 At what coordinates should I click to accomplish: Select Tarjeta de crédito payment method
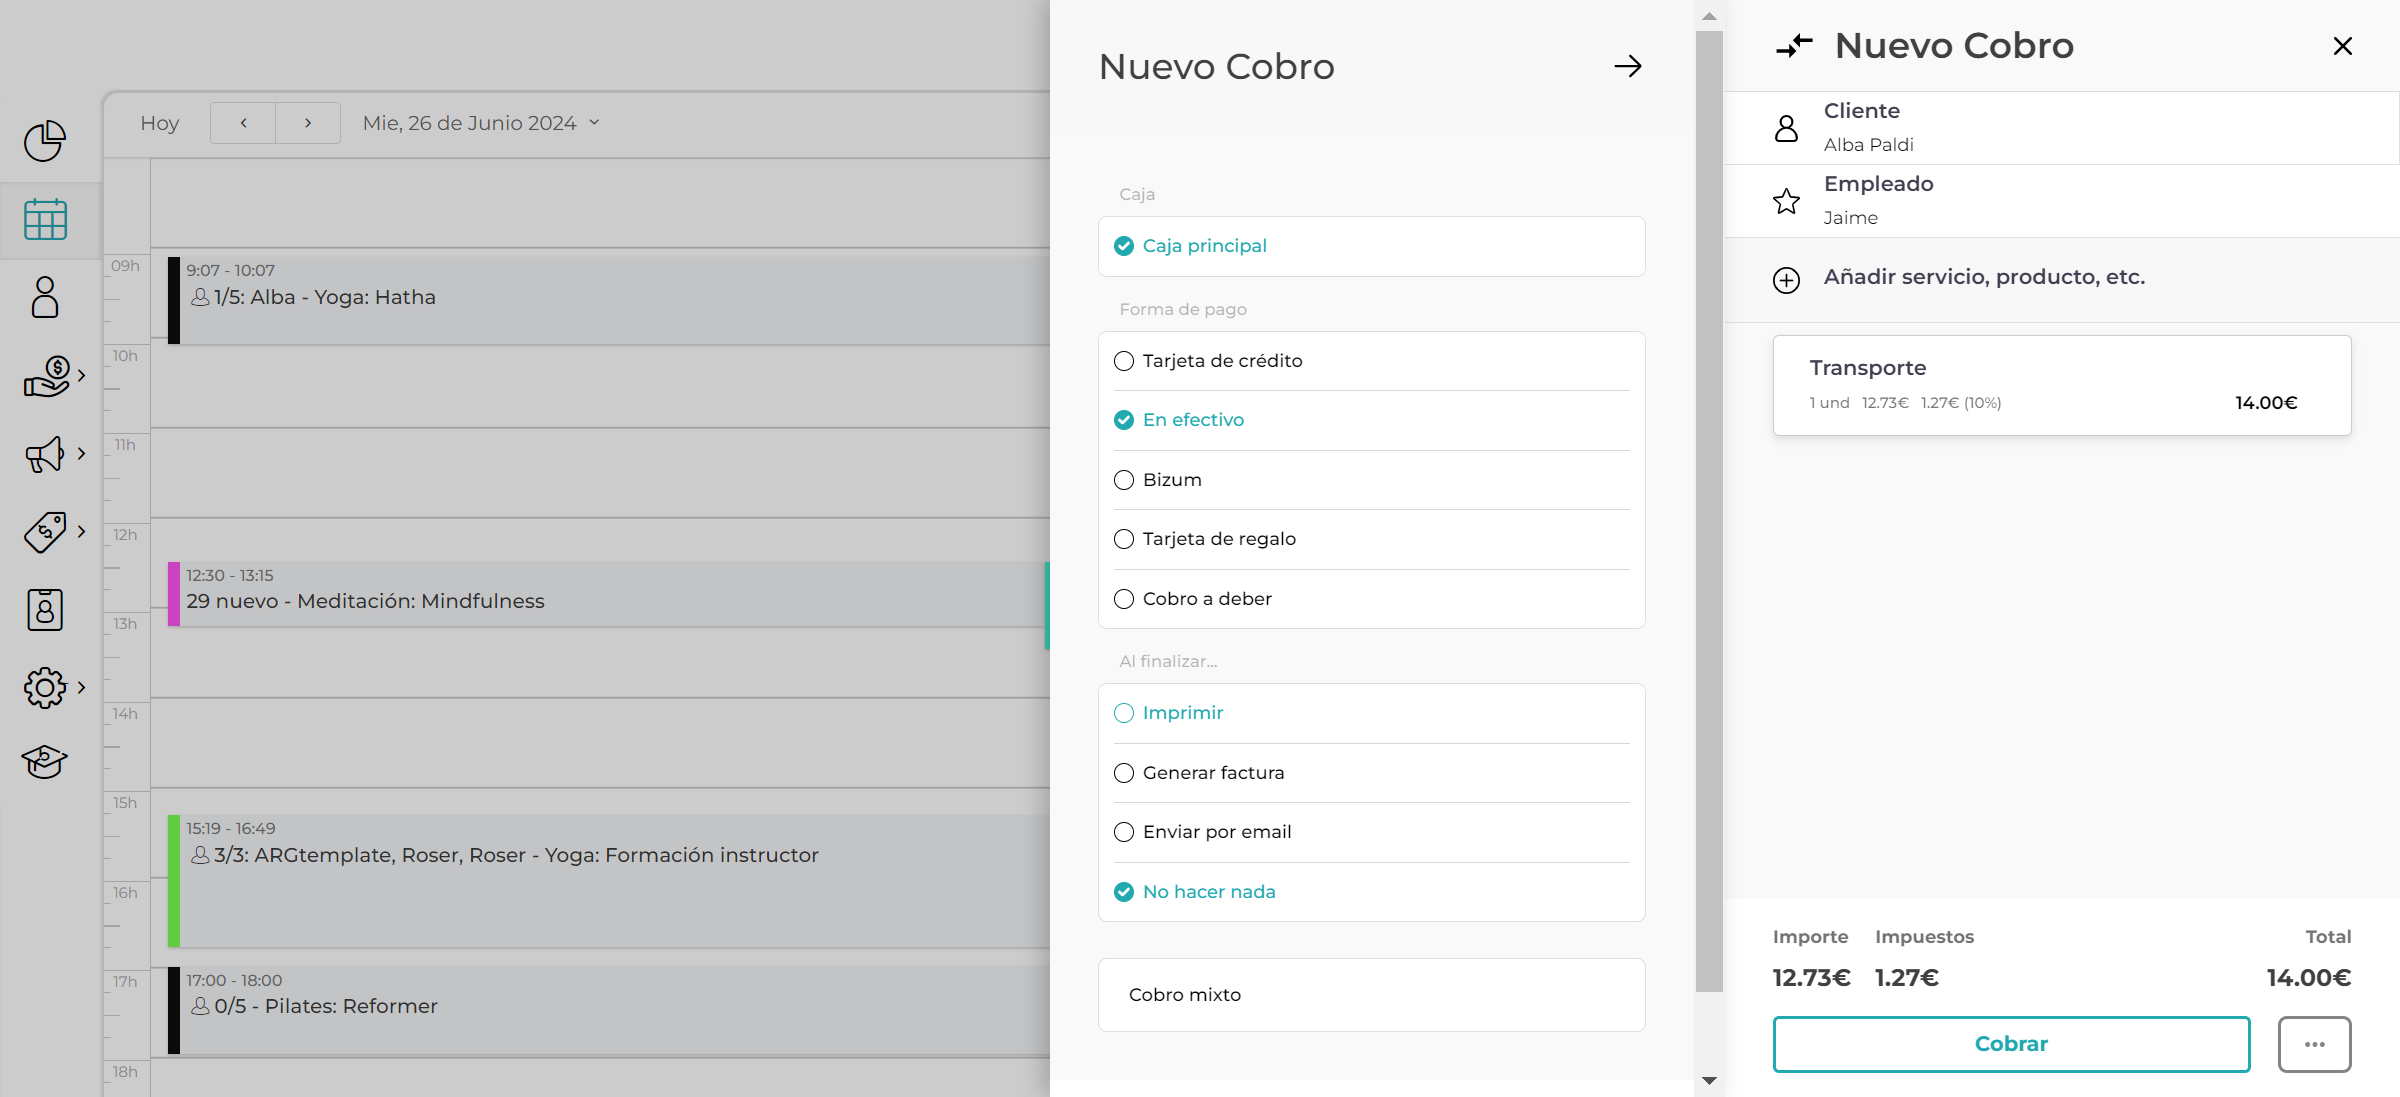coord(1371,361)
